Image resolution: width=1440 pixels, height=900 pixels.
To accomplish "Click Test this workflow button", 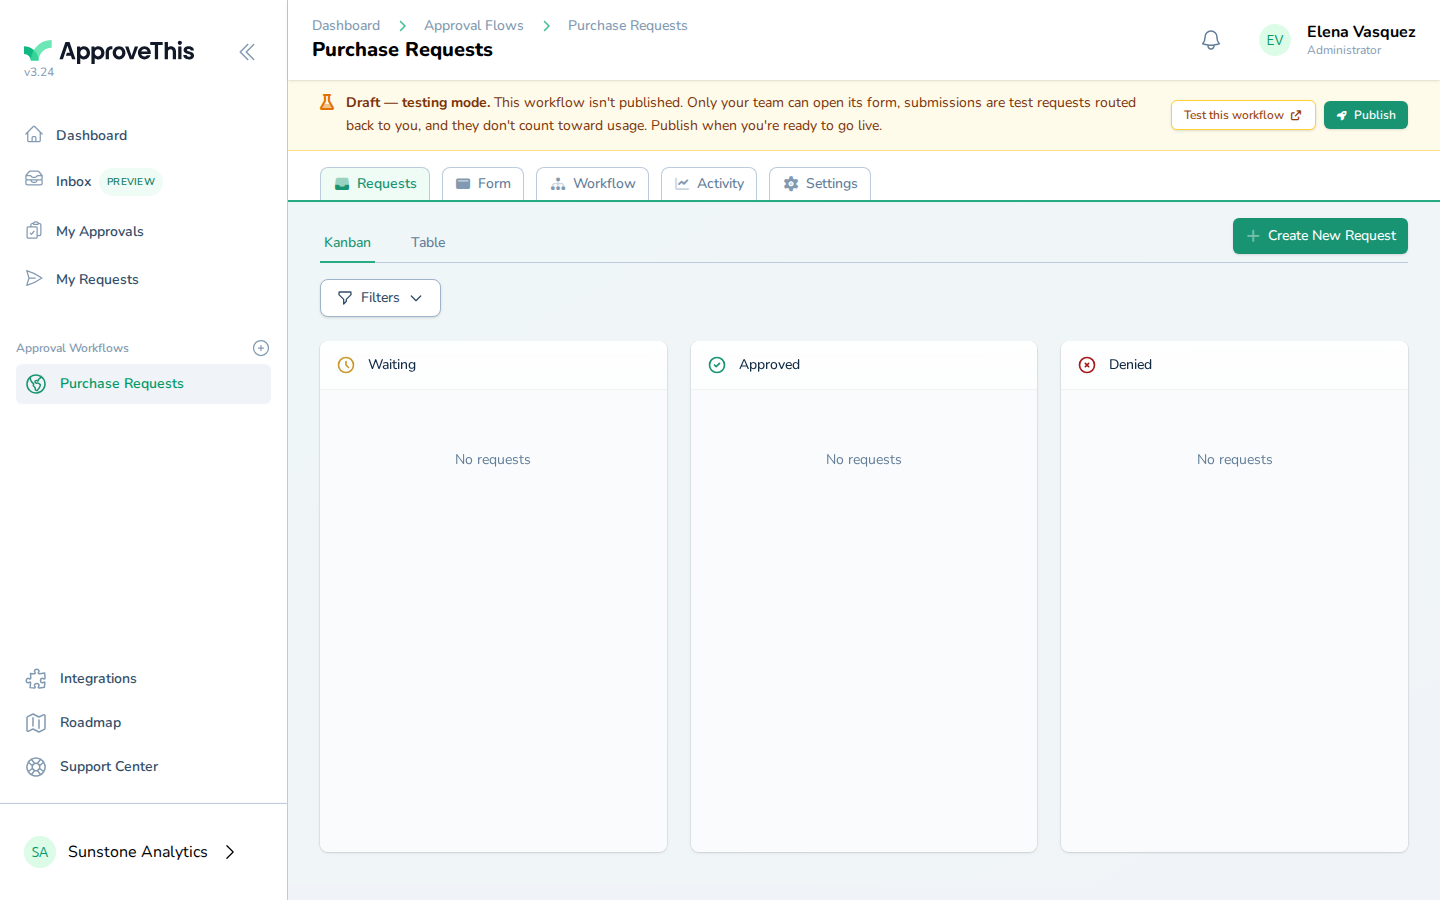I will click(x=1243, y=115).
